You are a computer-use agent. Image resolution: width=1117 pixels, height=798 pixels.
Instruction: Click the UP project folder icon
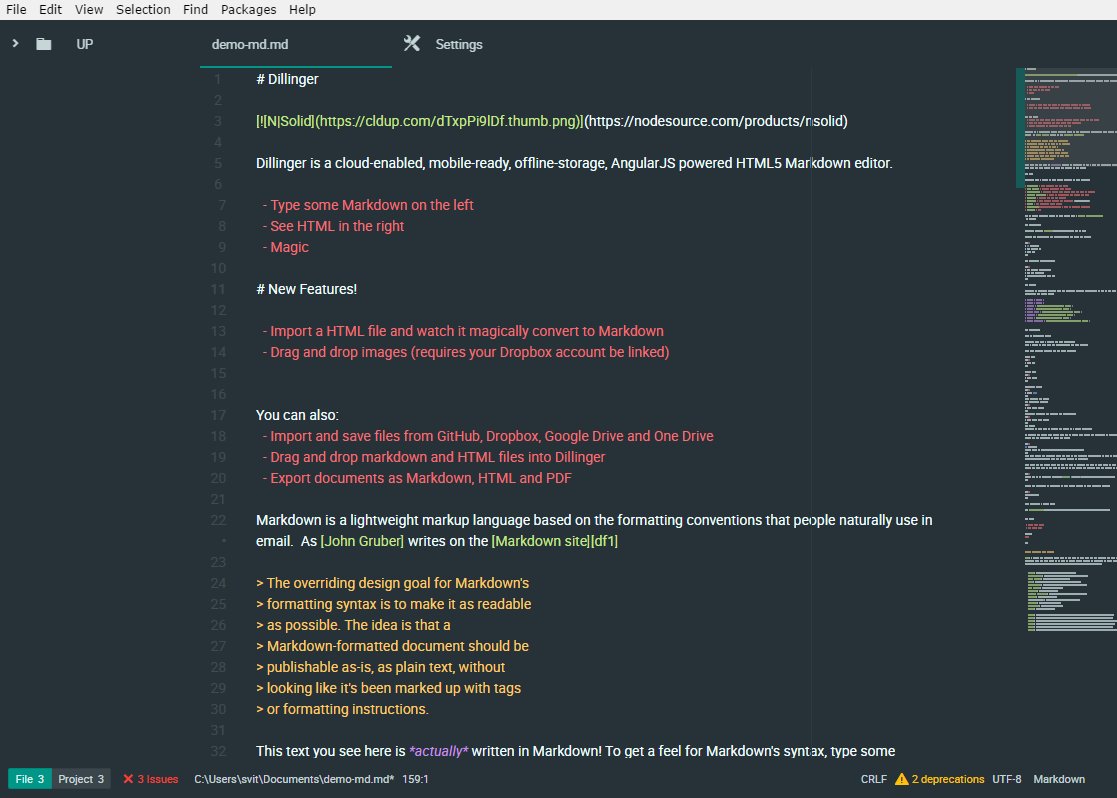point(43,44)
